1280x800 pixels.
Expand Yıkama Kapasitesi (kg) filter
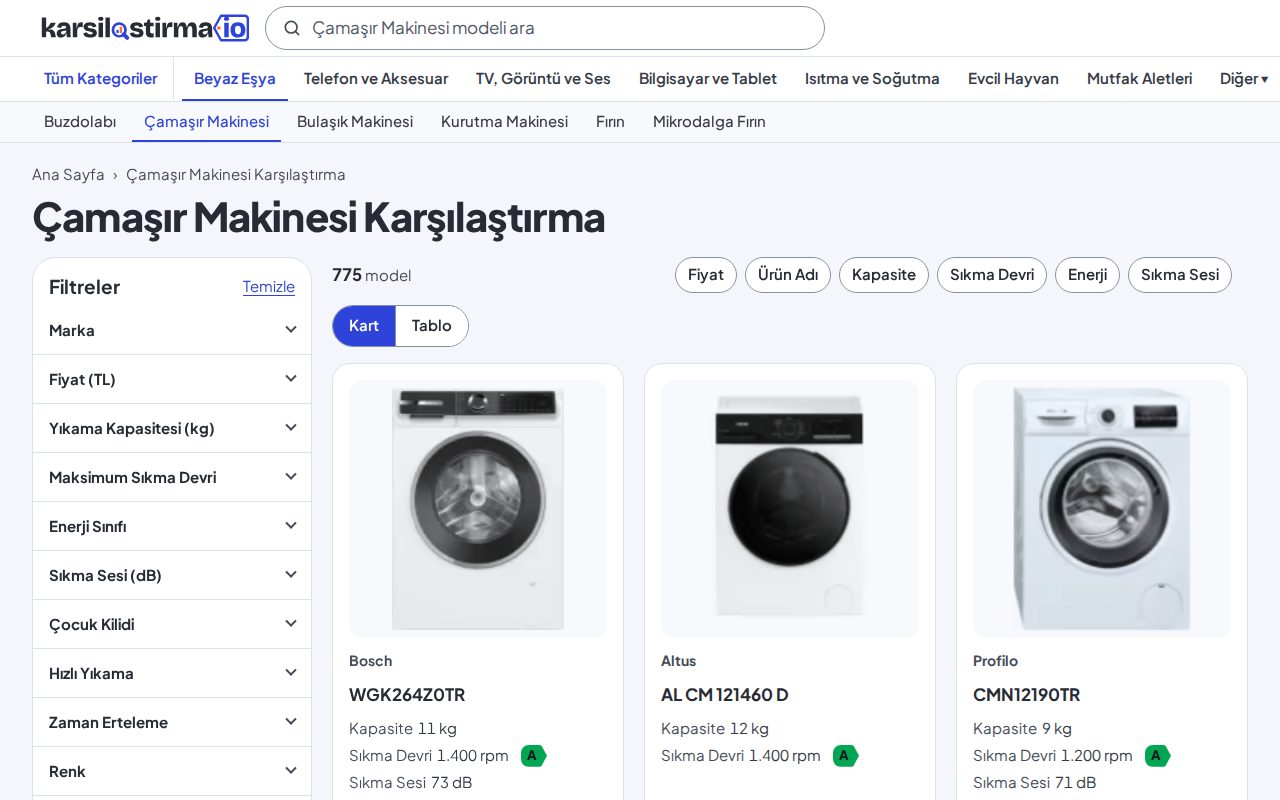(x=172, y=428)
